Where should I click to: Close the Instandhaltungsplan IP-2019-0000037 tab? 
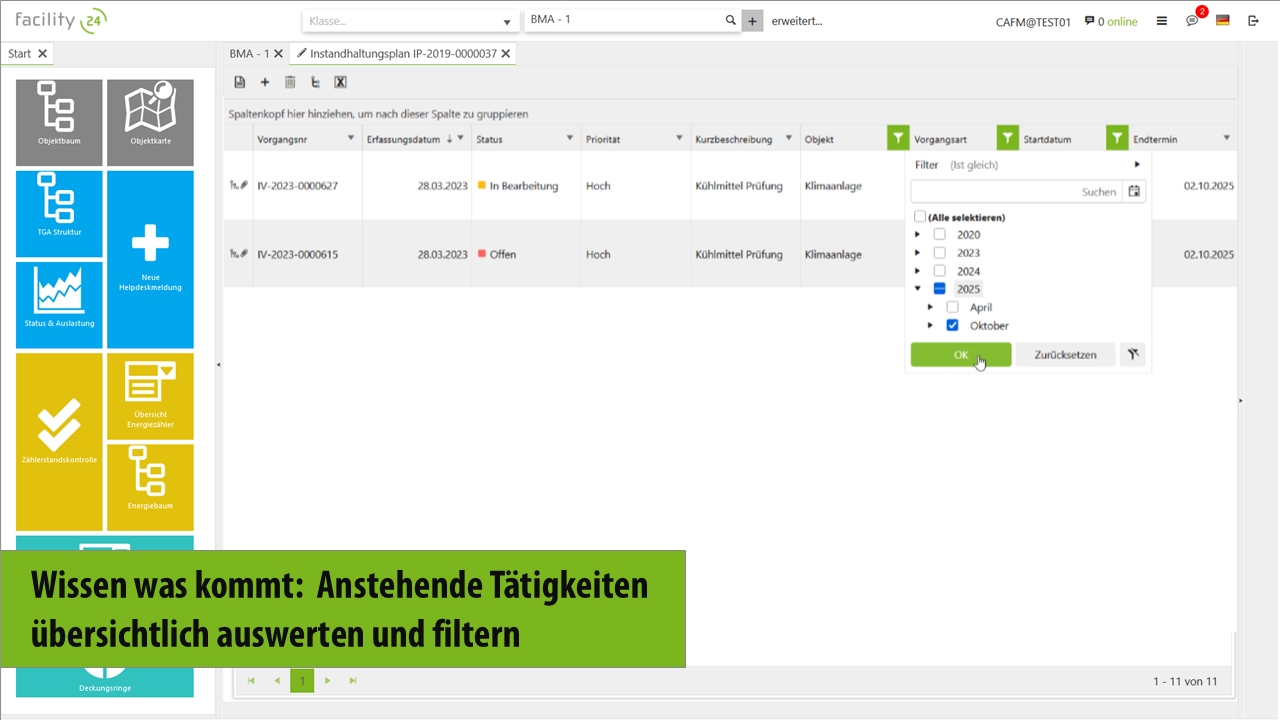point(506,54)
